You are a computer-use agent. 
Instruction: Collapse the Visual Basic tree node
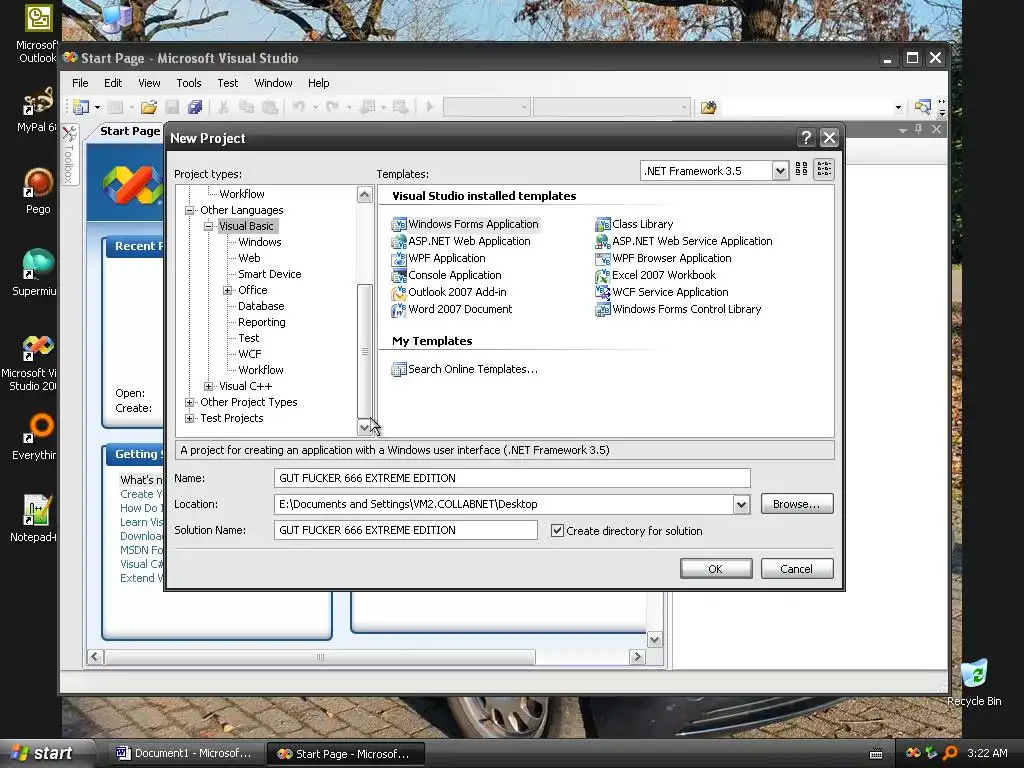[x=208, y=226]
